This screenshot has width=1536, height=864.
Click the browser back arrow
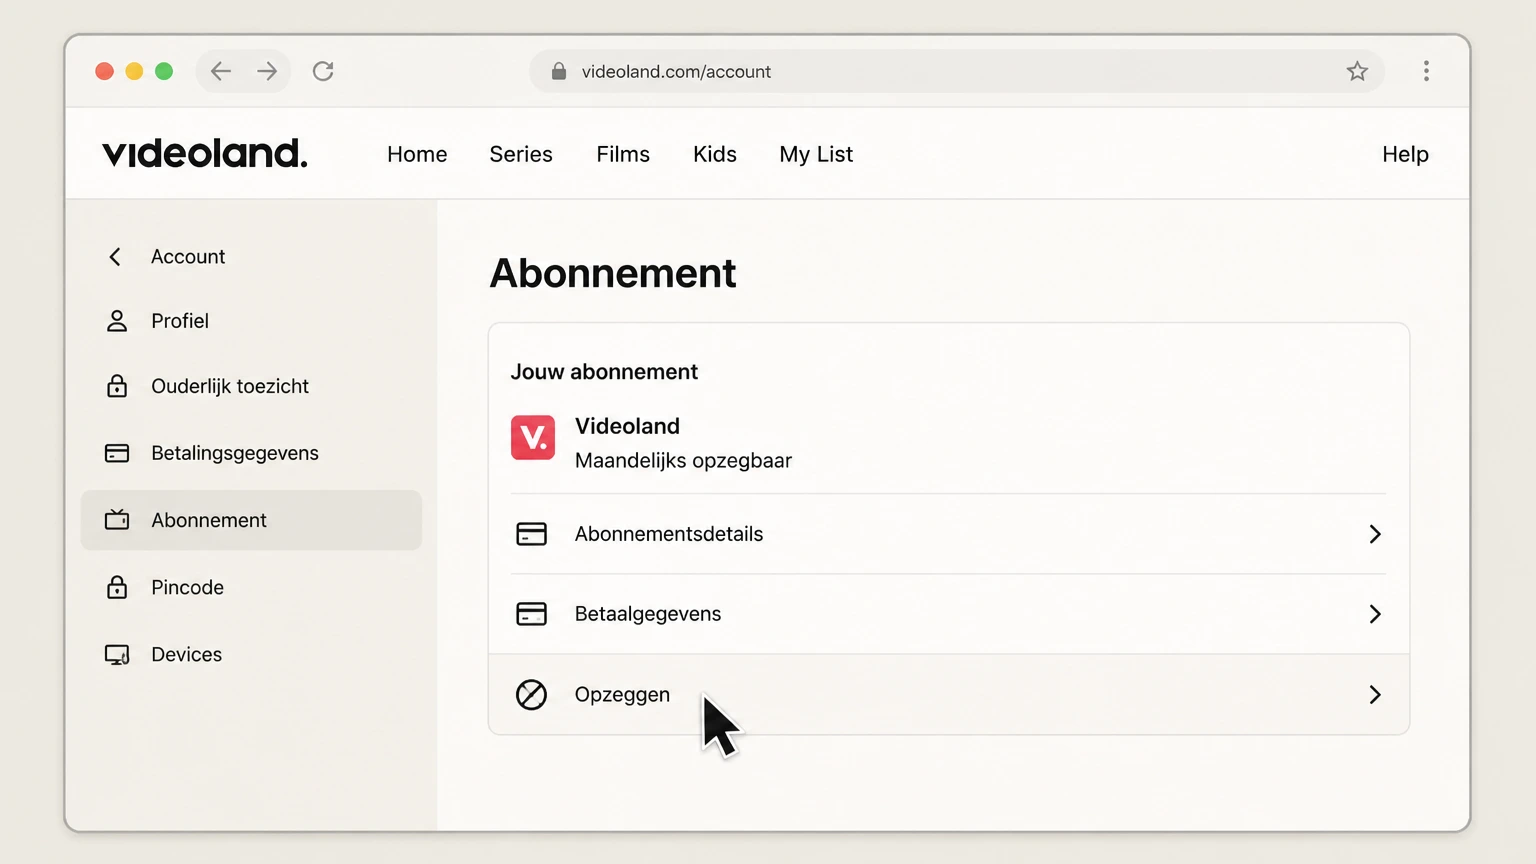click(x=221, y=71)
